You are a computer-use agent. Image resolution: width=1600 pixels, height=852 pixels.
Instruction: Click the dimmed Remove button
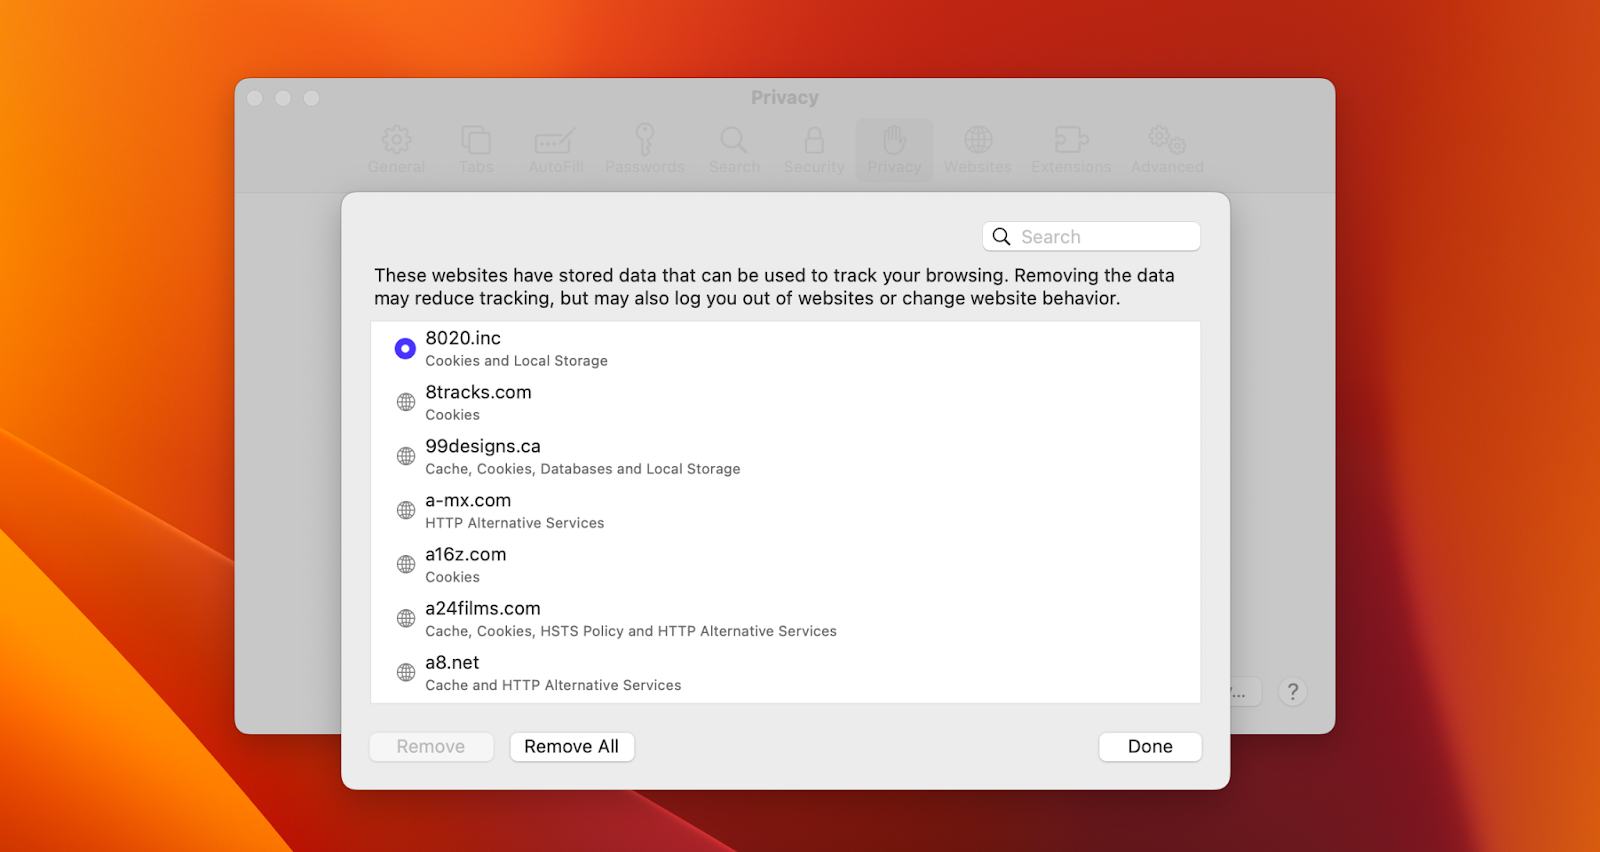(x=431, y=747)
